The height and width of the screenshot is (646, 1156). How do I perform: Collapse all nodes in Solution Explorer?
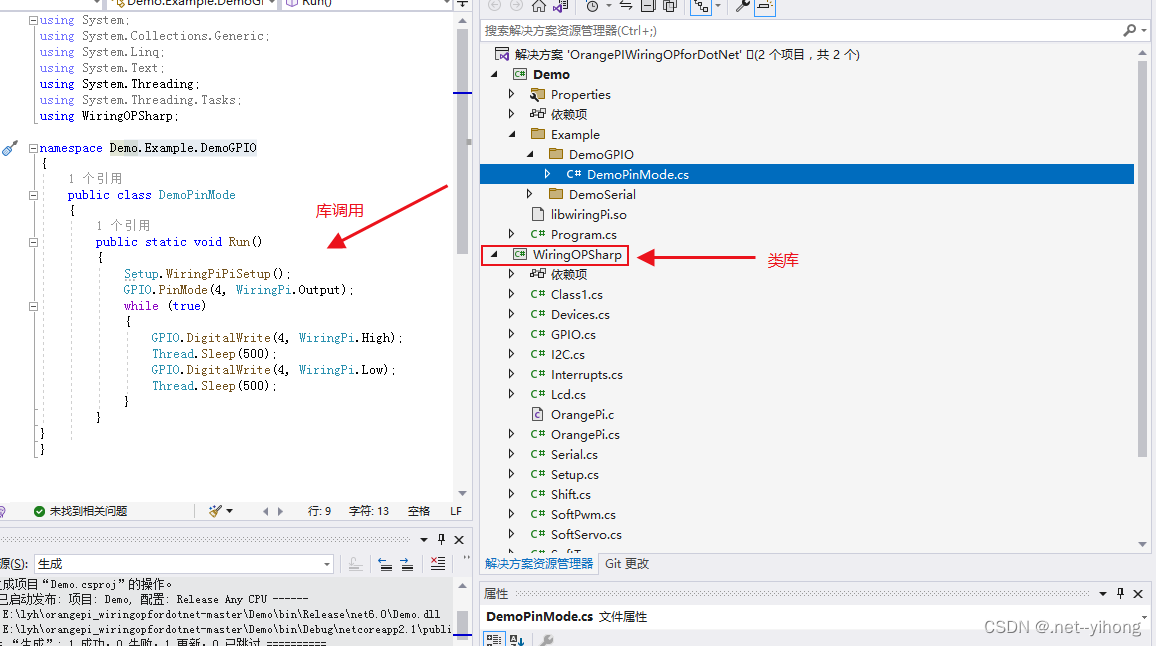pos(648,6)
